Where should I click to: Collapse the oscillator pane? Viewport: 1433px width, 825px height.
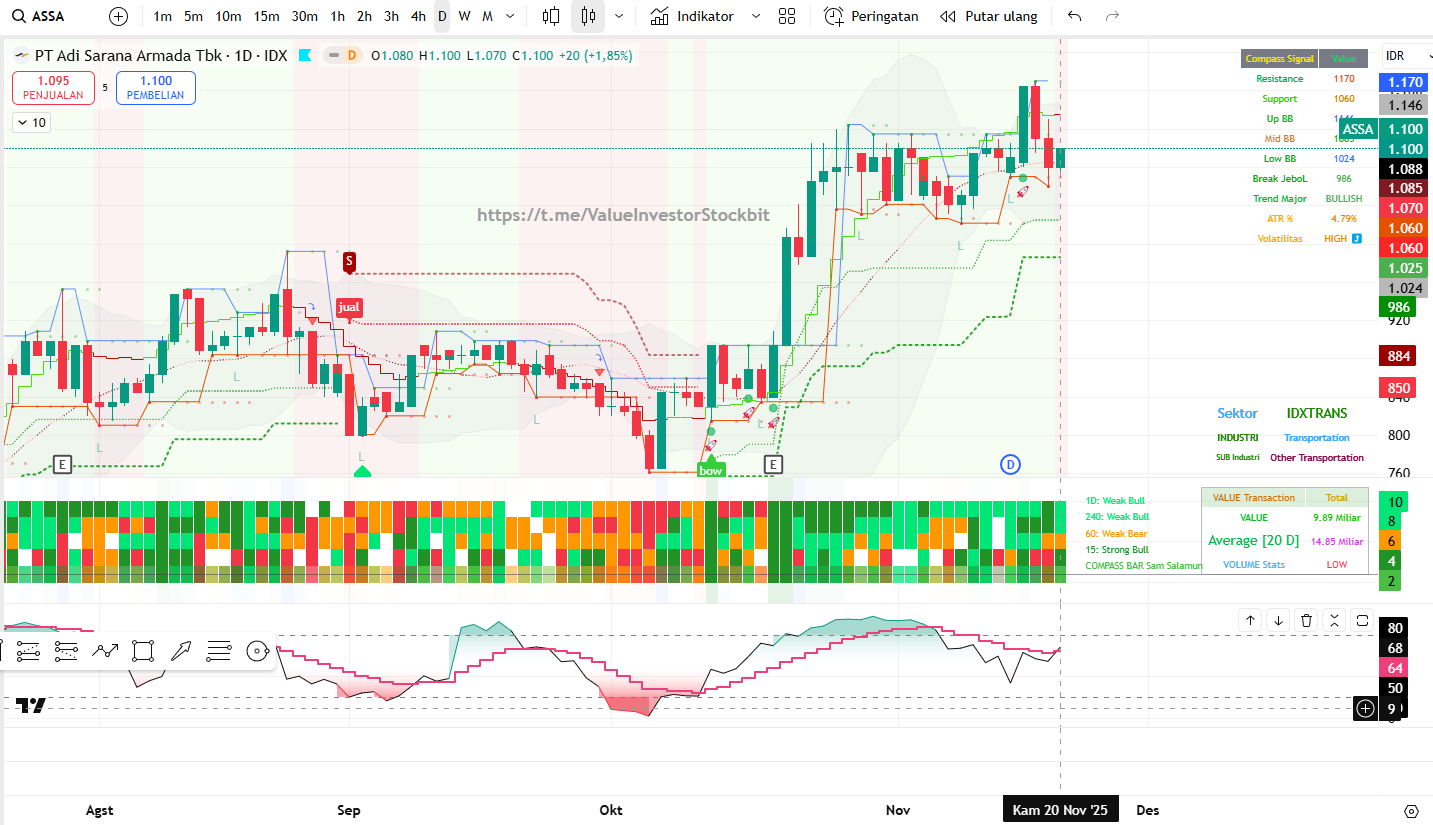tap(1334, 620)
